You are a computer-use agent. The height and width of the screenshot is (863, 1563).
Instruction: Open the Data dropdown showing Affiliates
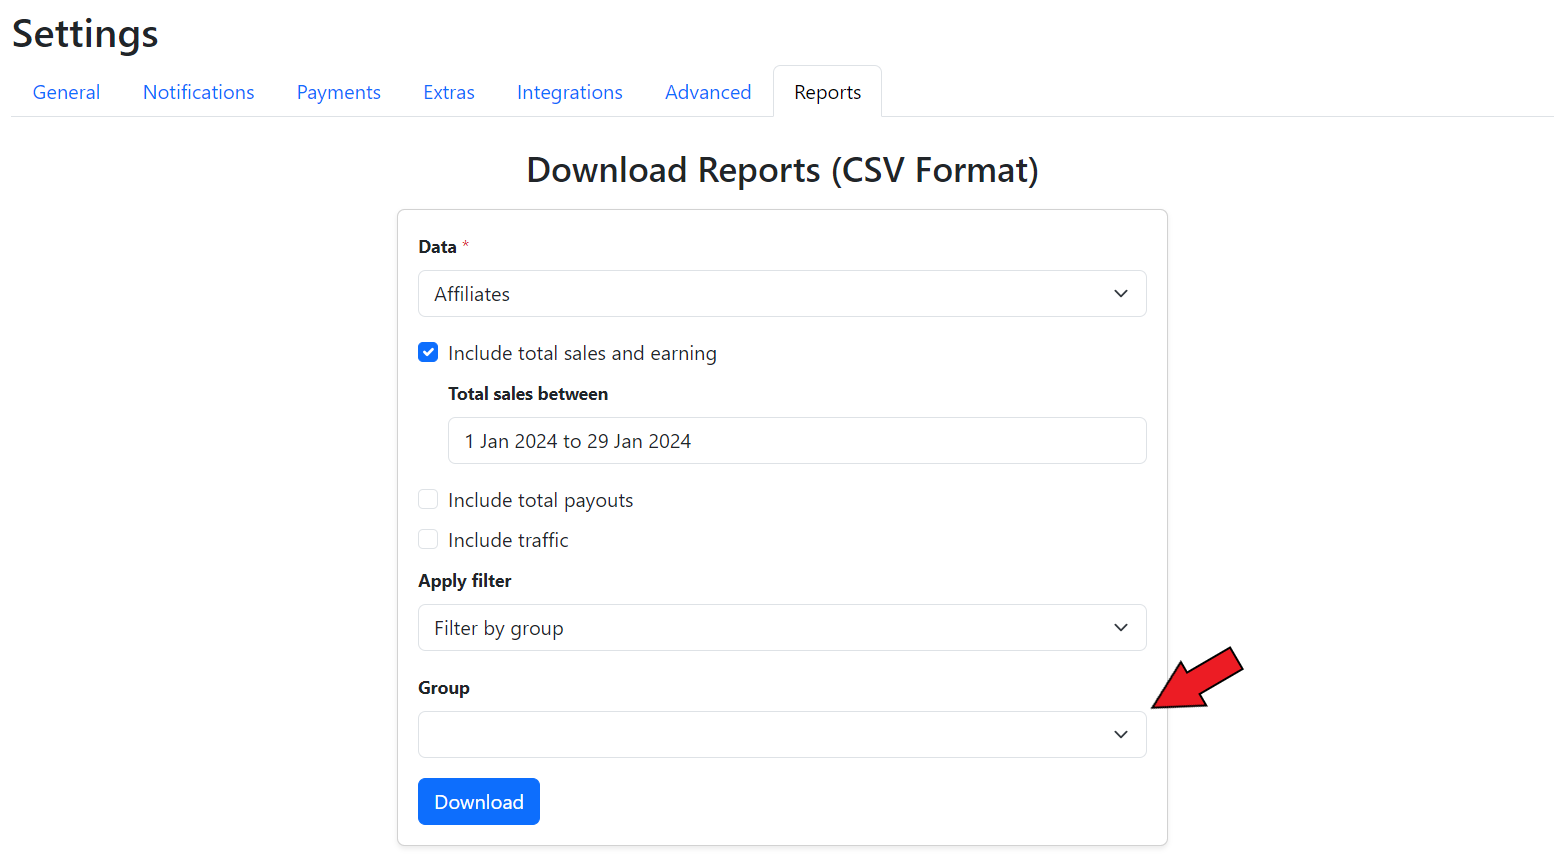tap(760, 294)
